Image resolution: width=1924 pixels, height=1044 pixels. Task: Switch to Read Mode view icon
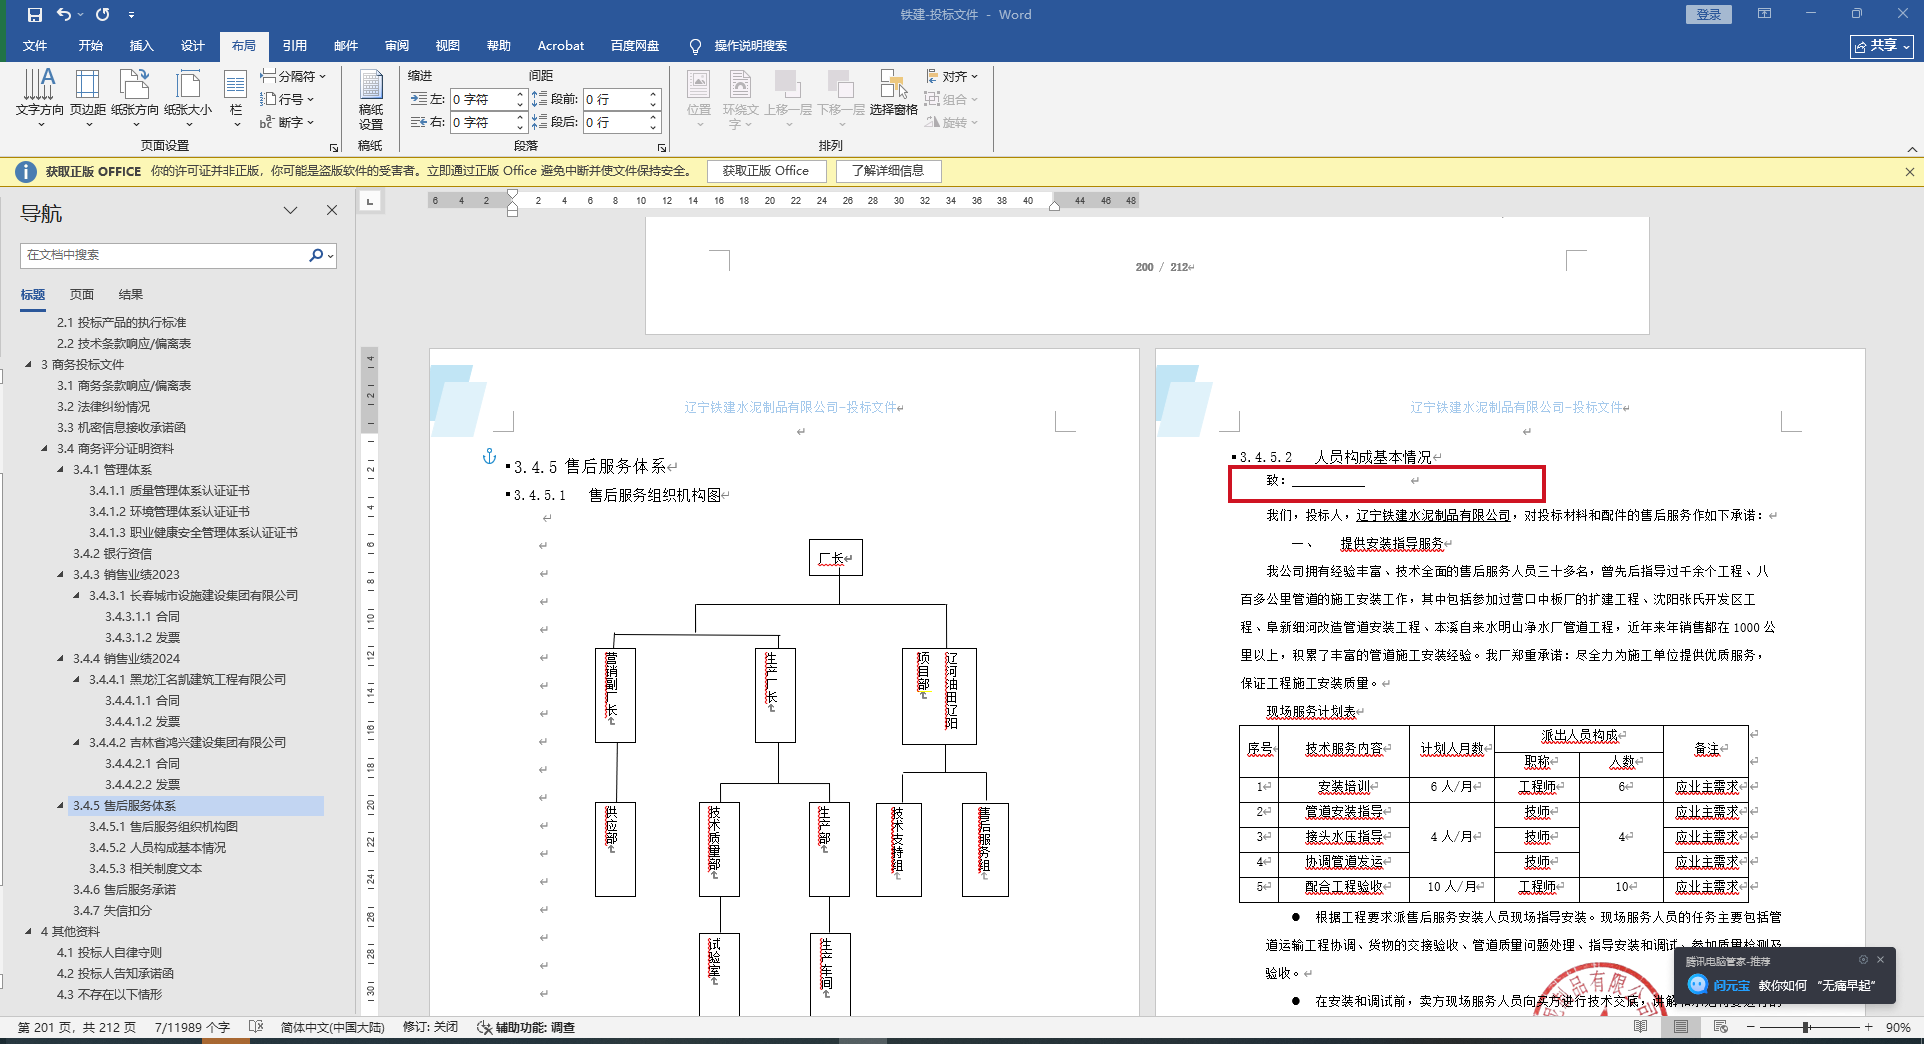1641,1027
